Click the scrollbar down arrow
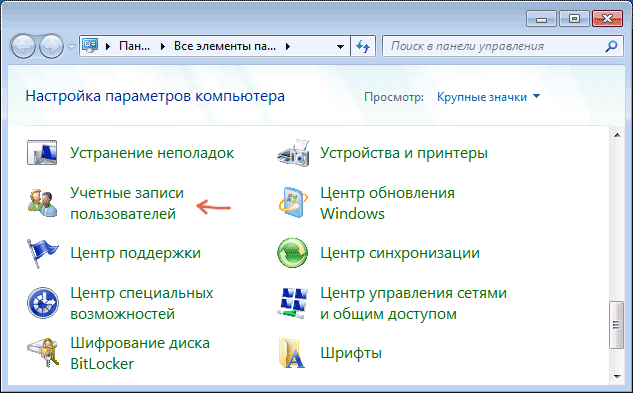This screenshot has width=633, height=393. tap(617, 376)
